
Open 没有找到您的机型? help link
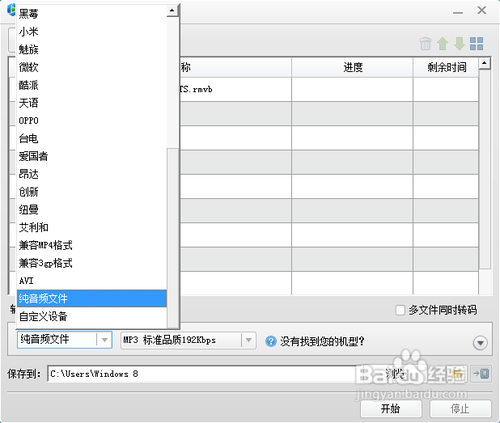(322, 341)
